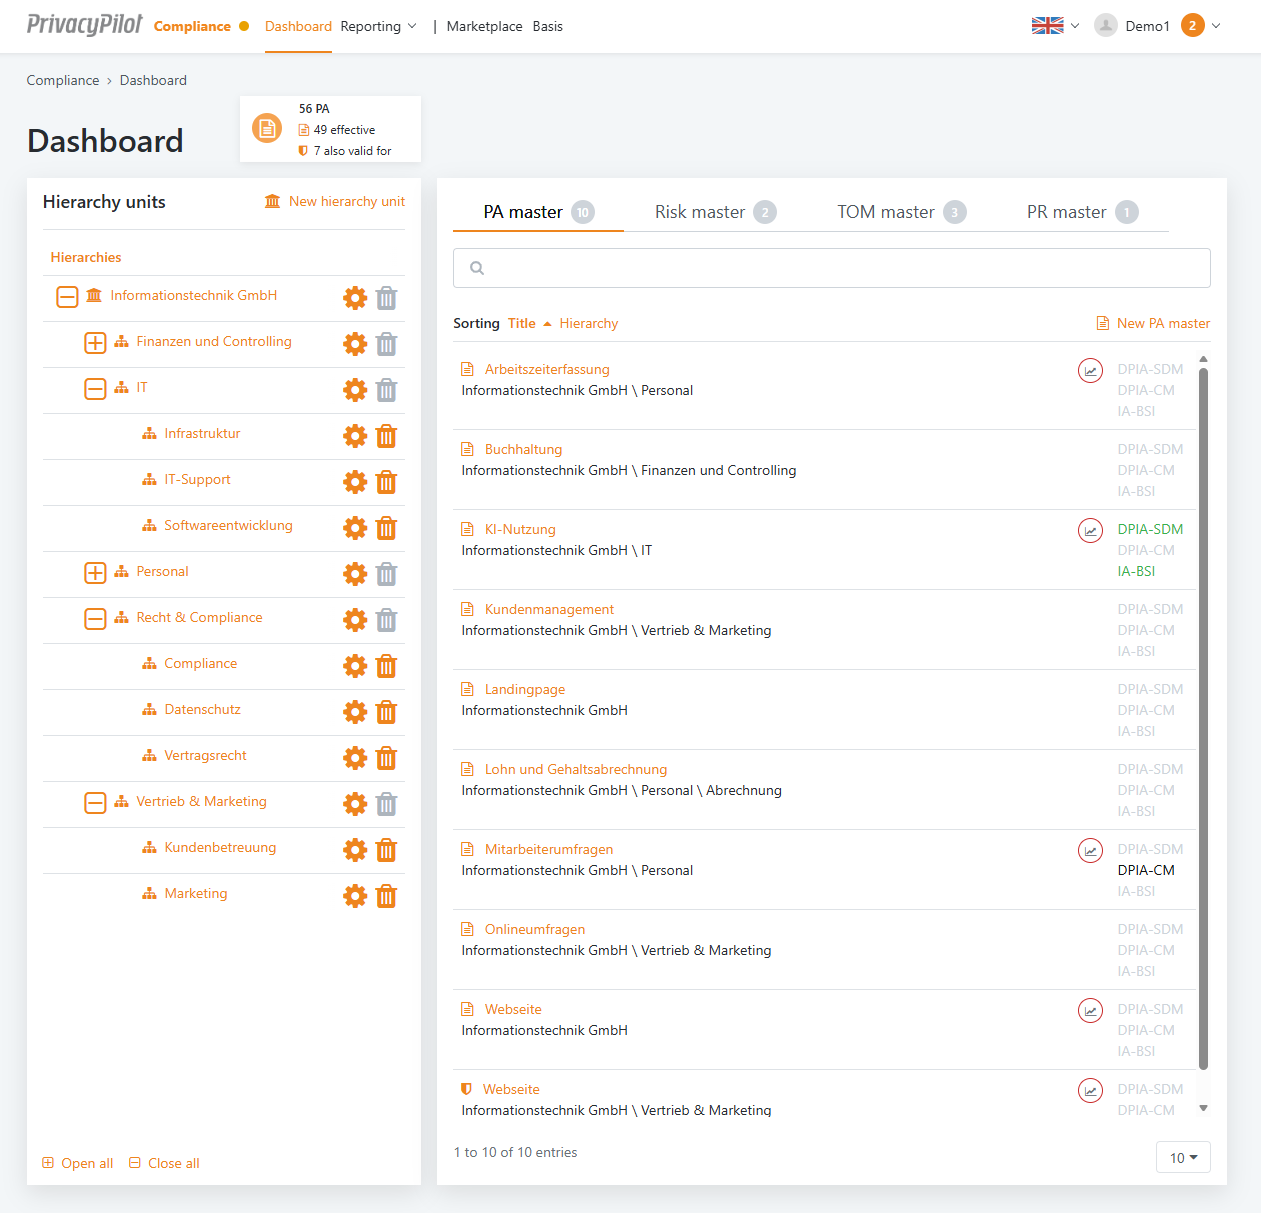This screenshot has width=1261, height=1213.
Task: Expand the Personal hierarchy node
Action: click(95, 573)
